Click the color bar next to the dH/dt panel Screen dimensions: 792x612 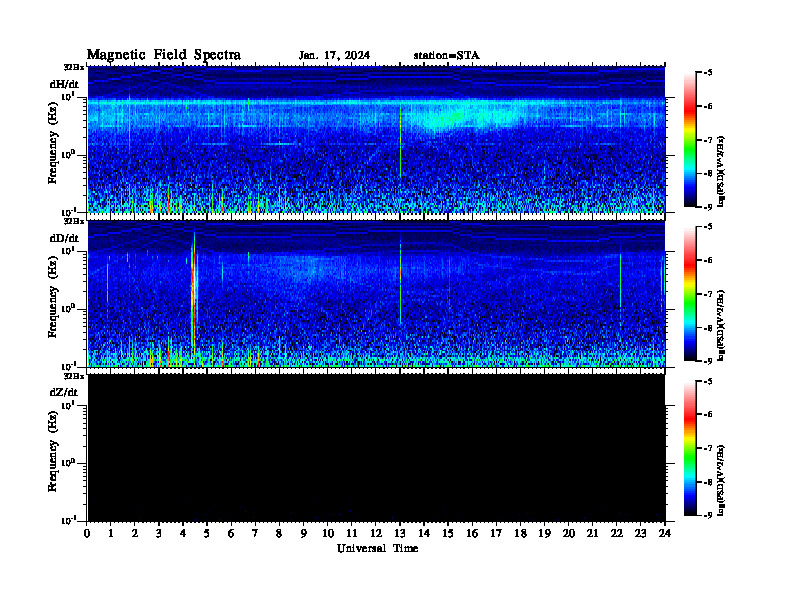pos(690,140)
